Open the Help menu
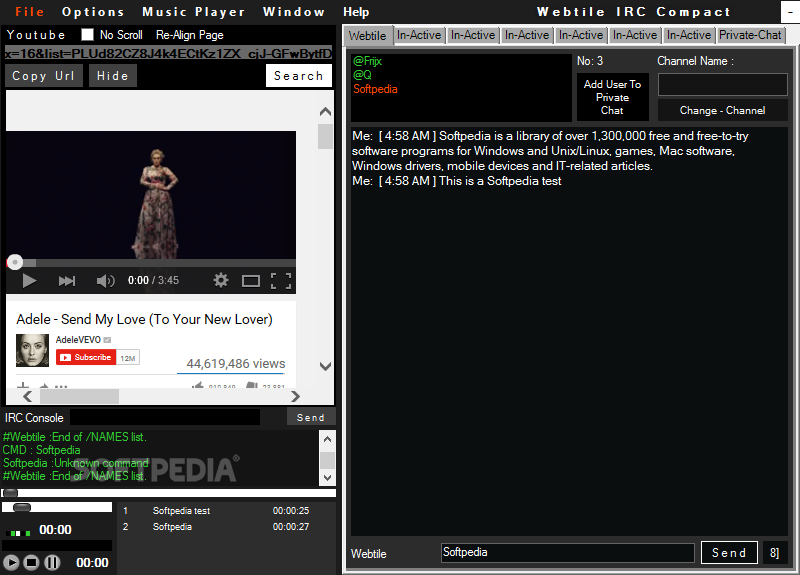The height and width of the screenshot is (575, 800). (356, 12)
